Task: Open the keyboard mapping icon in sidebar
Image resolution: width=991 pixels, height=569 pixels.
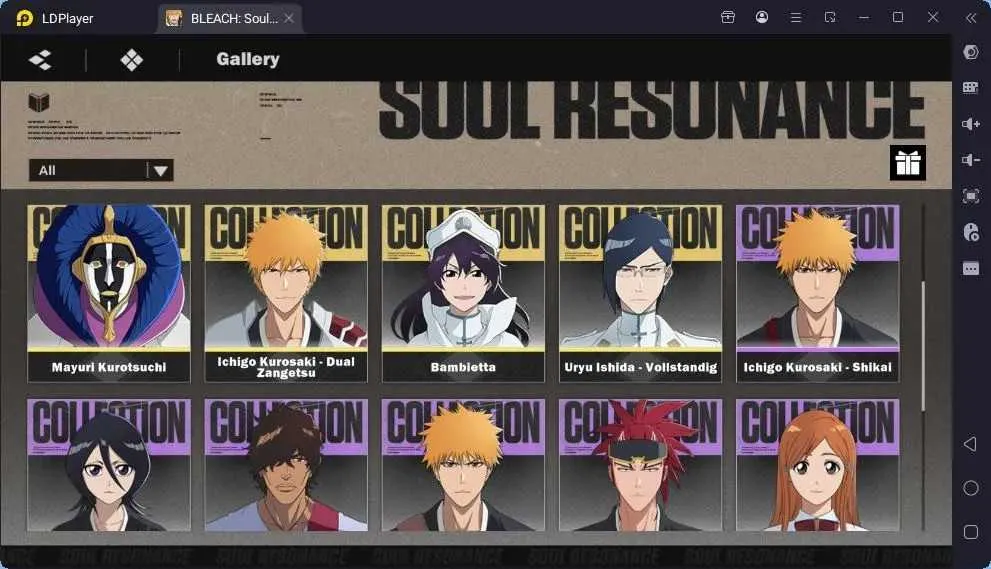Action: pyautogui.click(x=971, y=88)
